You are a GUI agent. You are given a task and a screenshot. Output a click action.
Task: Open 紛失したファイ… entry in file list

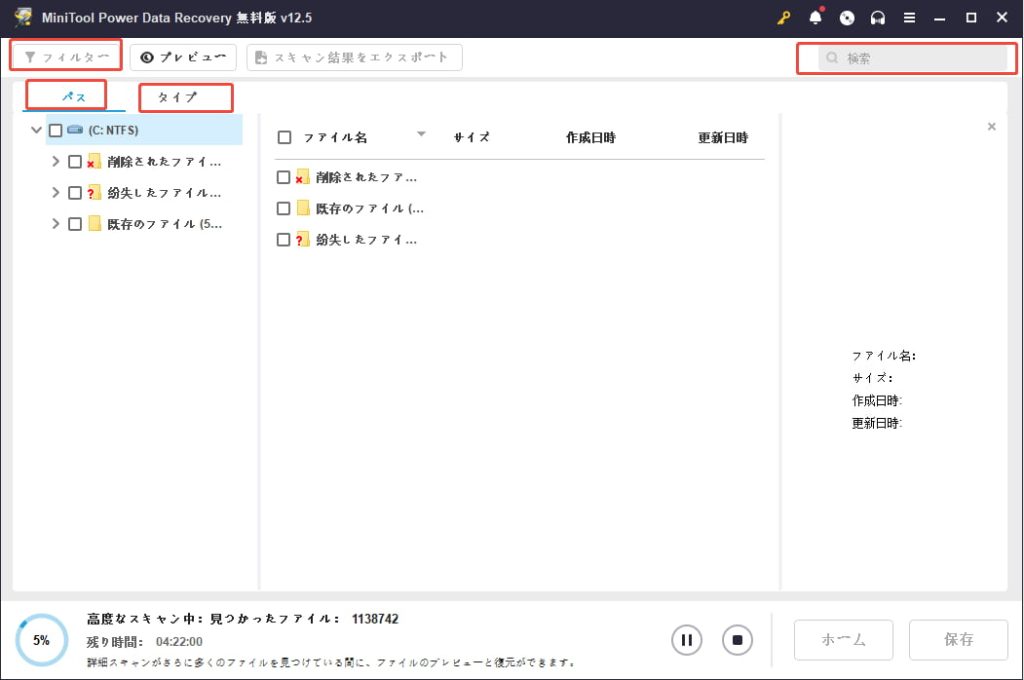click(366, 240)
